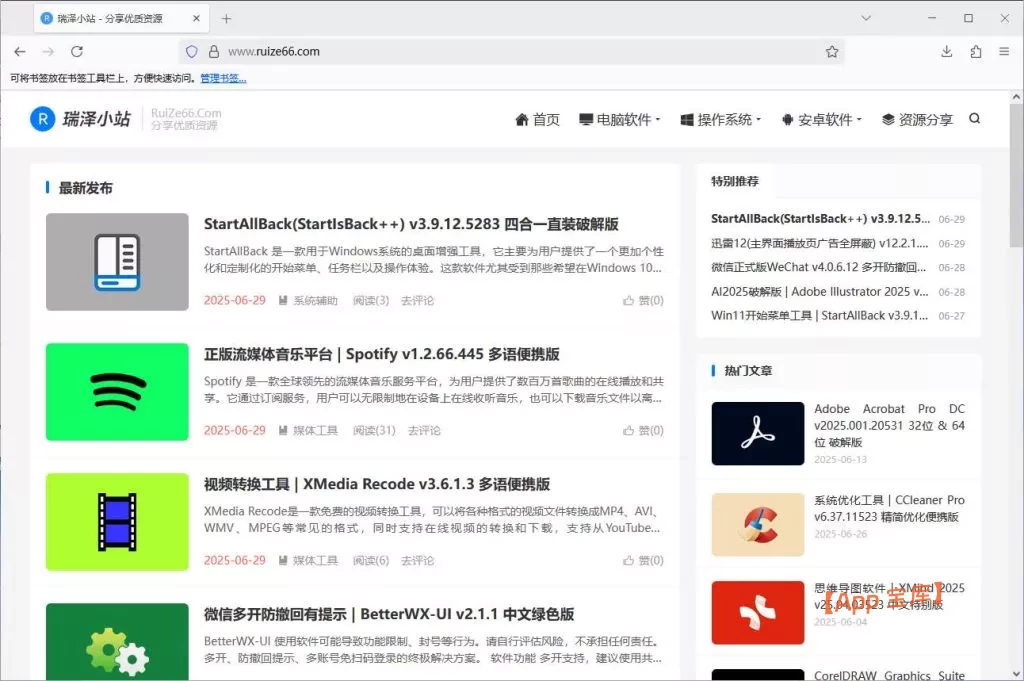Navigate back using the browser back arrow

coord(20,51)
